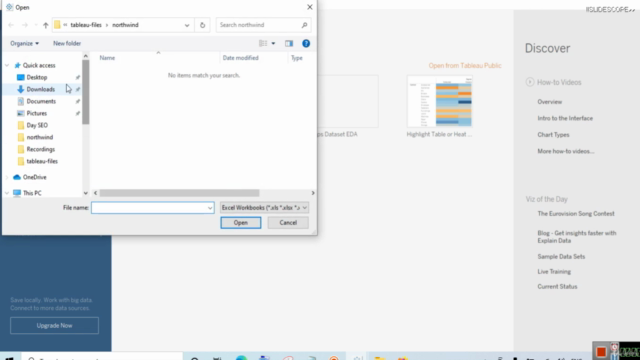Click the Back navigation arrow
The height and width of the screenshot is (360, 640).
tap(11, 25)
